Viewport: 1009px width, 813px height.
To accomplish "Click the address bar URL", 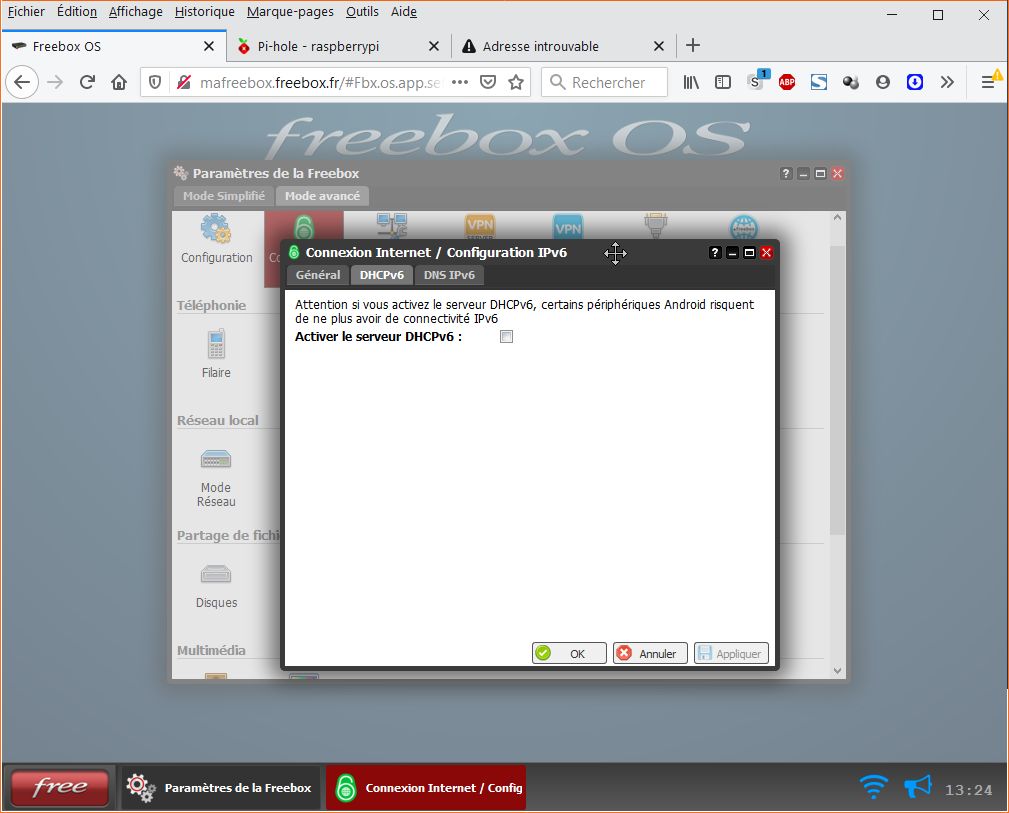I will click(x=320, y=82).
